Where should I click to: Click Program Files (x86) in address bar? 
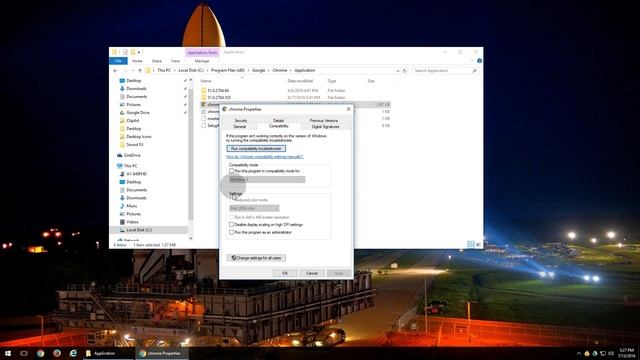pos(228,71)
